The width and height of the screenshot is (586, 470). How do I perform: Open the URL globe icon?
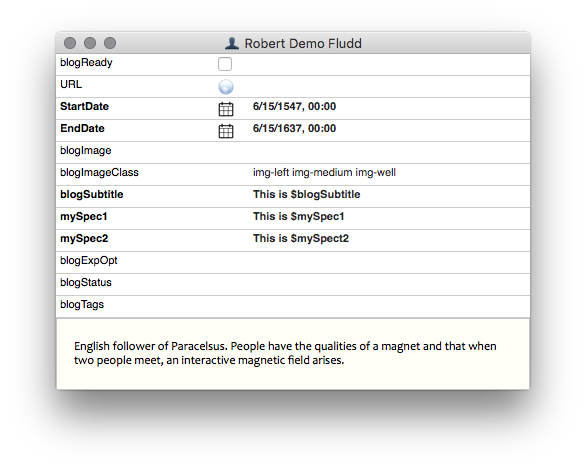pyautogui.click(x=226, y=87)
